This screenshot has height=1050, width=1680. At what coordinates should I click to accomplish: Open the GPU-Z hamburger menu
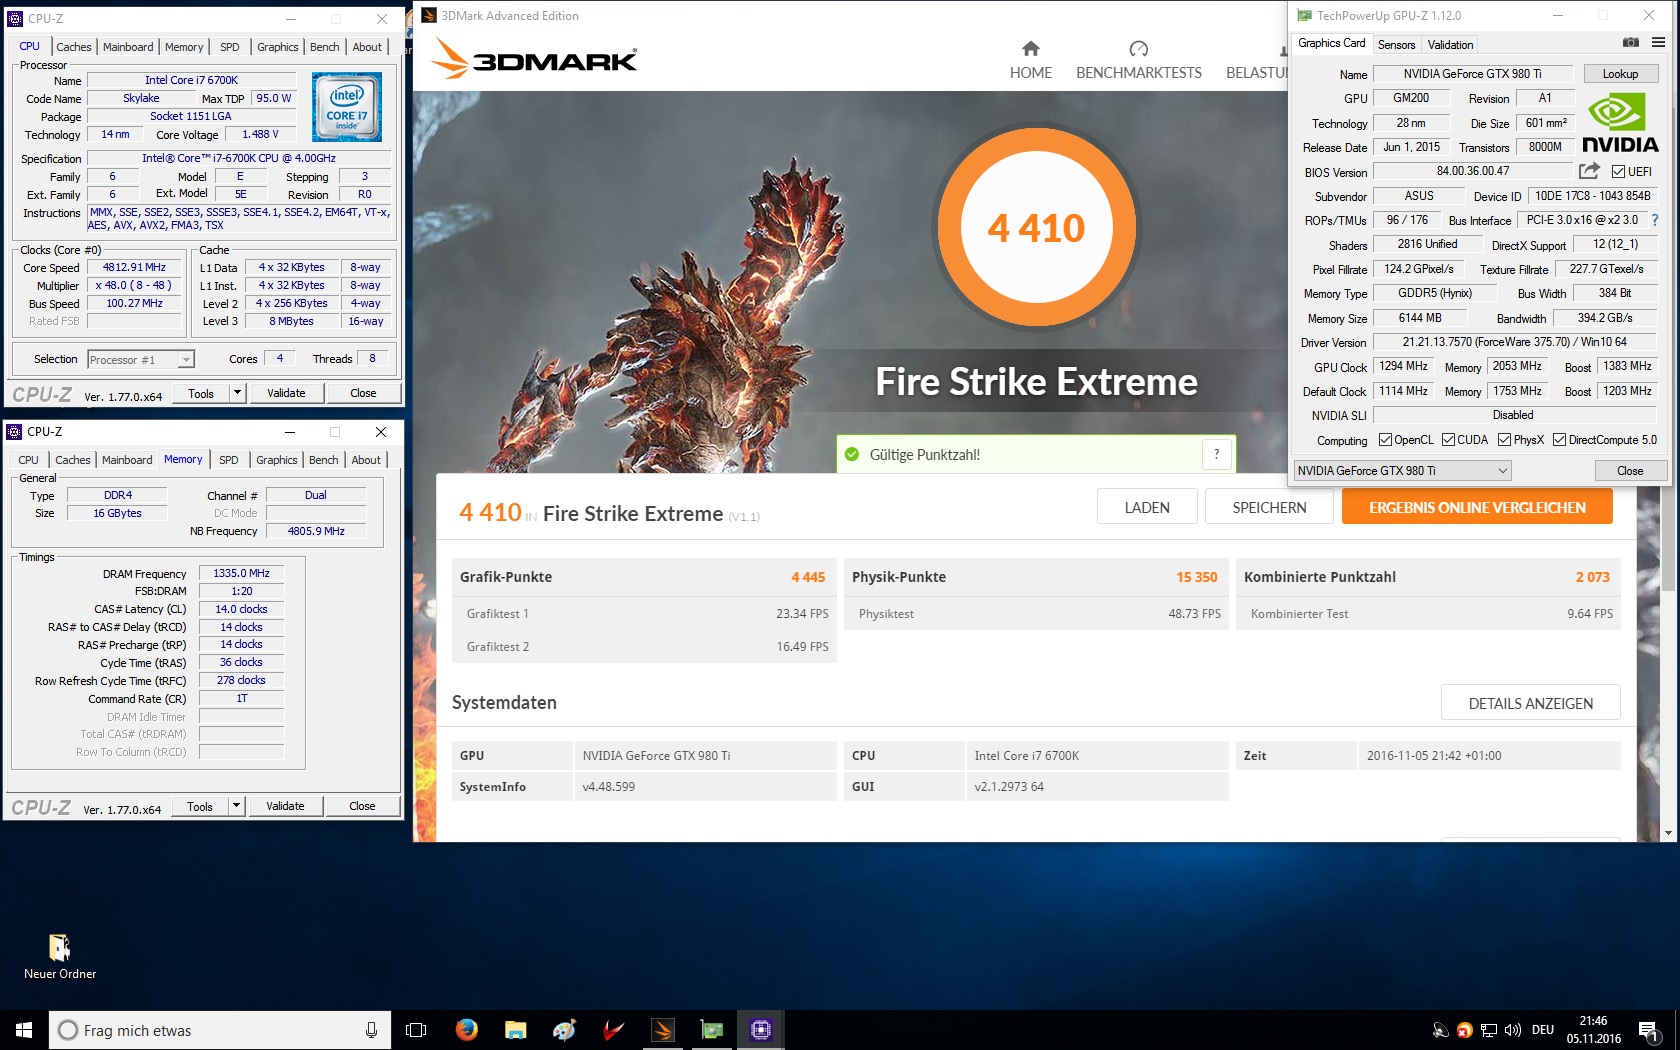coord(1658,43)
